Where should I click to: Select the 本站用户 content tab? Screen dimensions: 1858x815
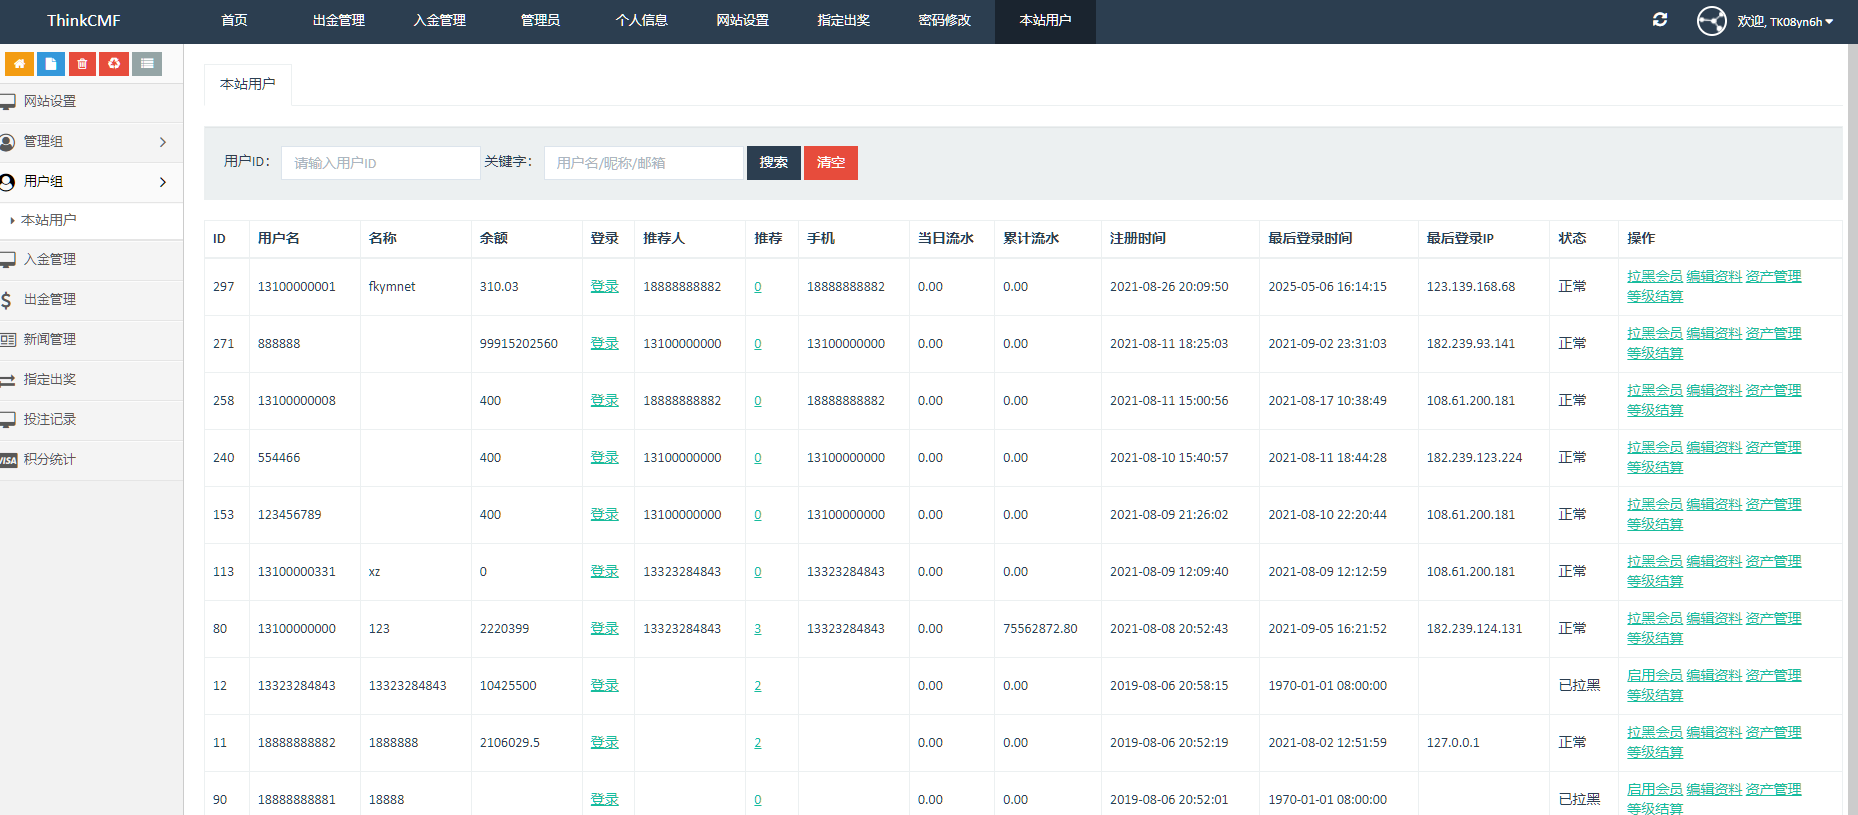click(247, 84)
